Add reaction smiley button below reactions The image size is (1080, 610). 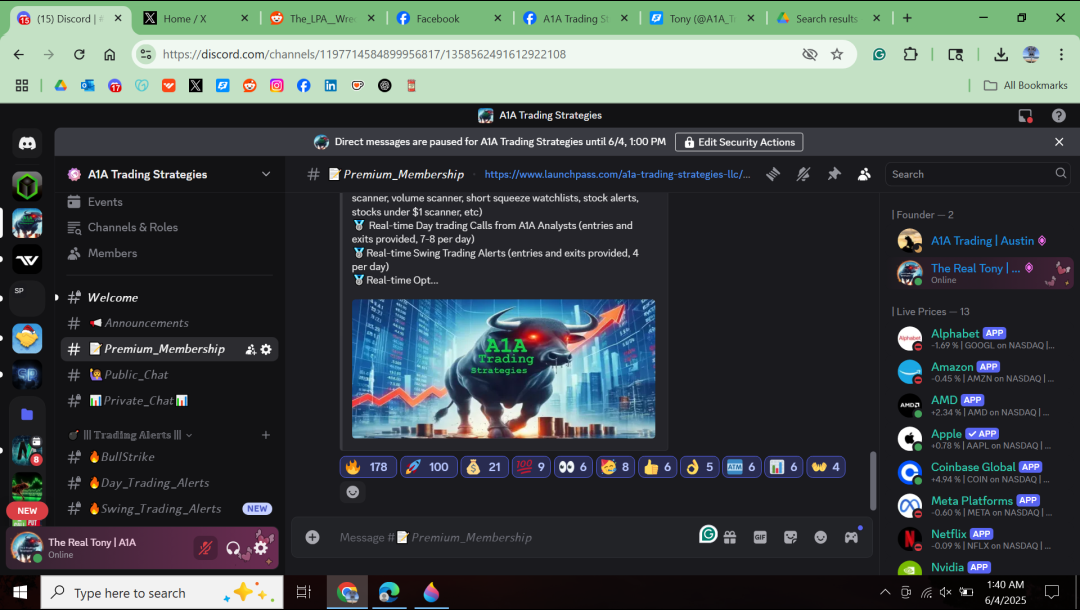point(353,492)
